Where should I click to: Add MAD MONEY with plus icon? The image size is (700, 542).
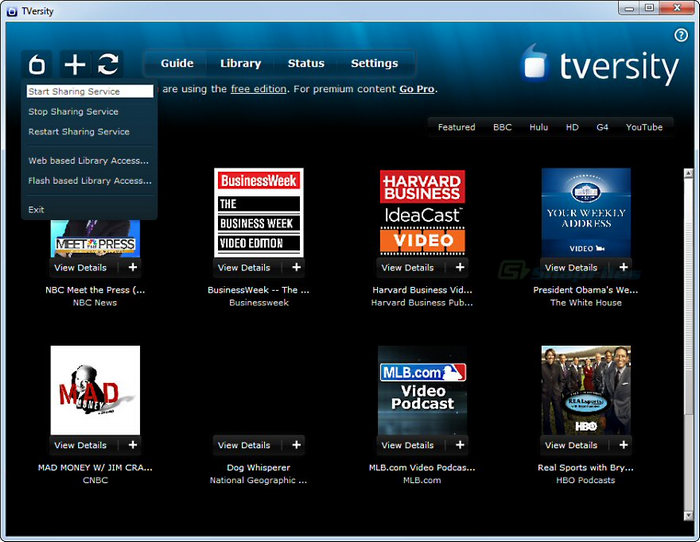133,445
